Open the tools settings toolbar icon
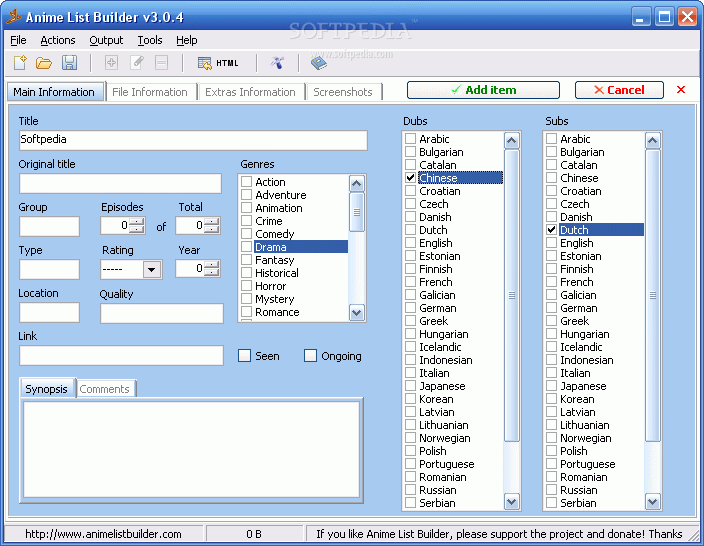The height and width of the screenshot is (546, 704). point(277,63)
